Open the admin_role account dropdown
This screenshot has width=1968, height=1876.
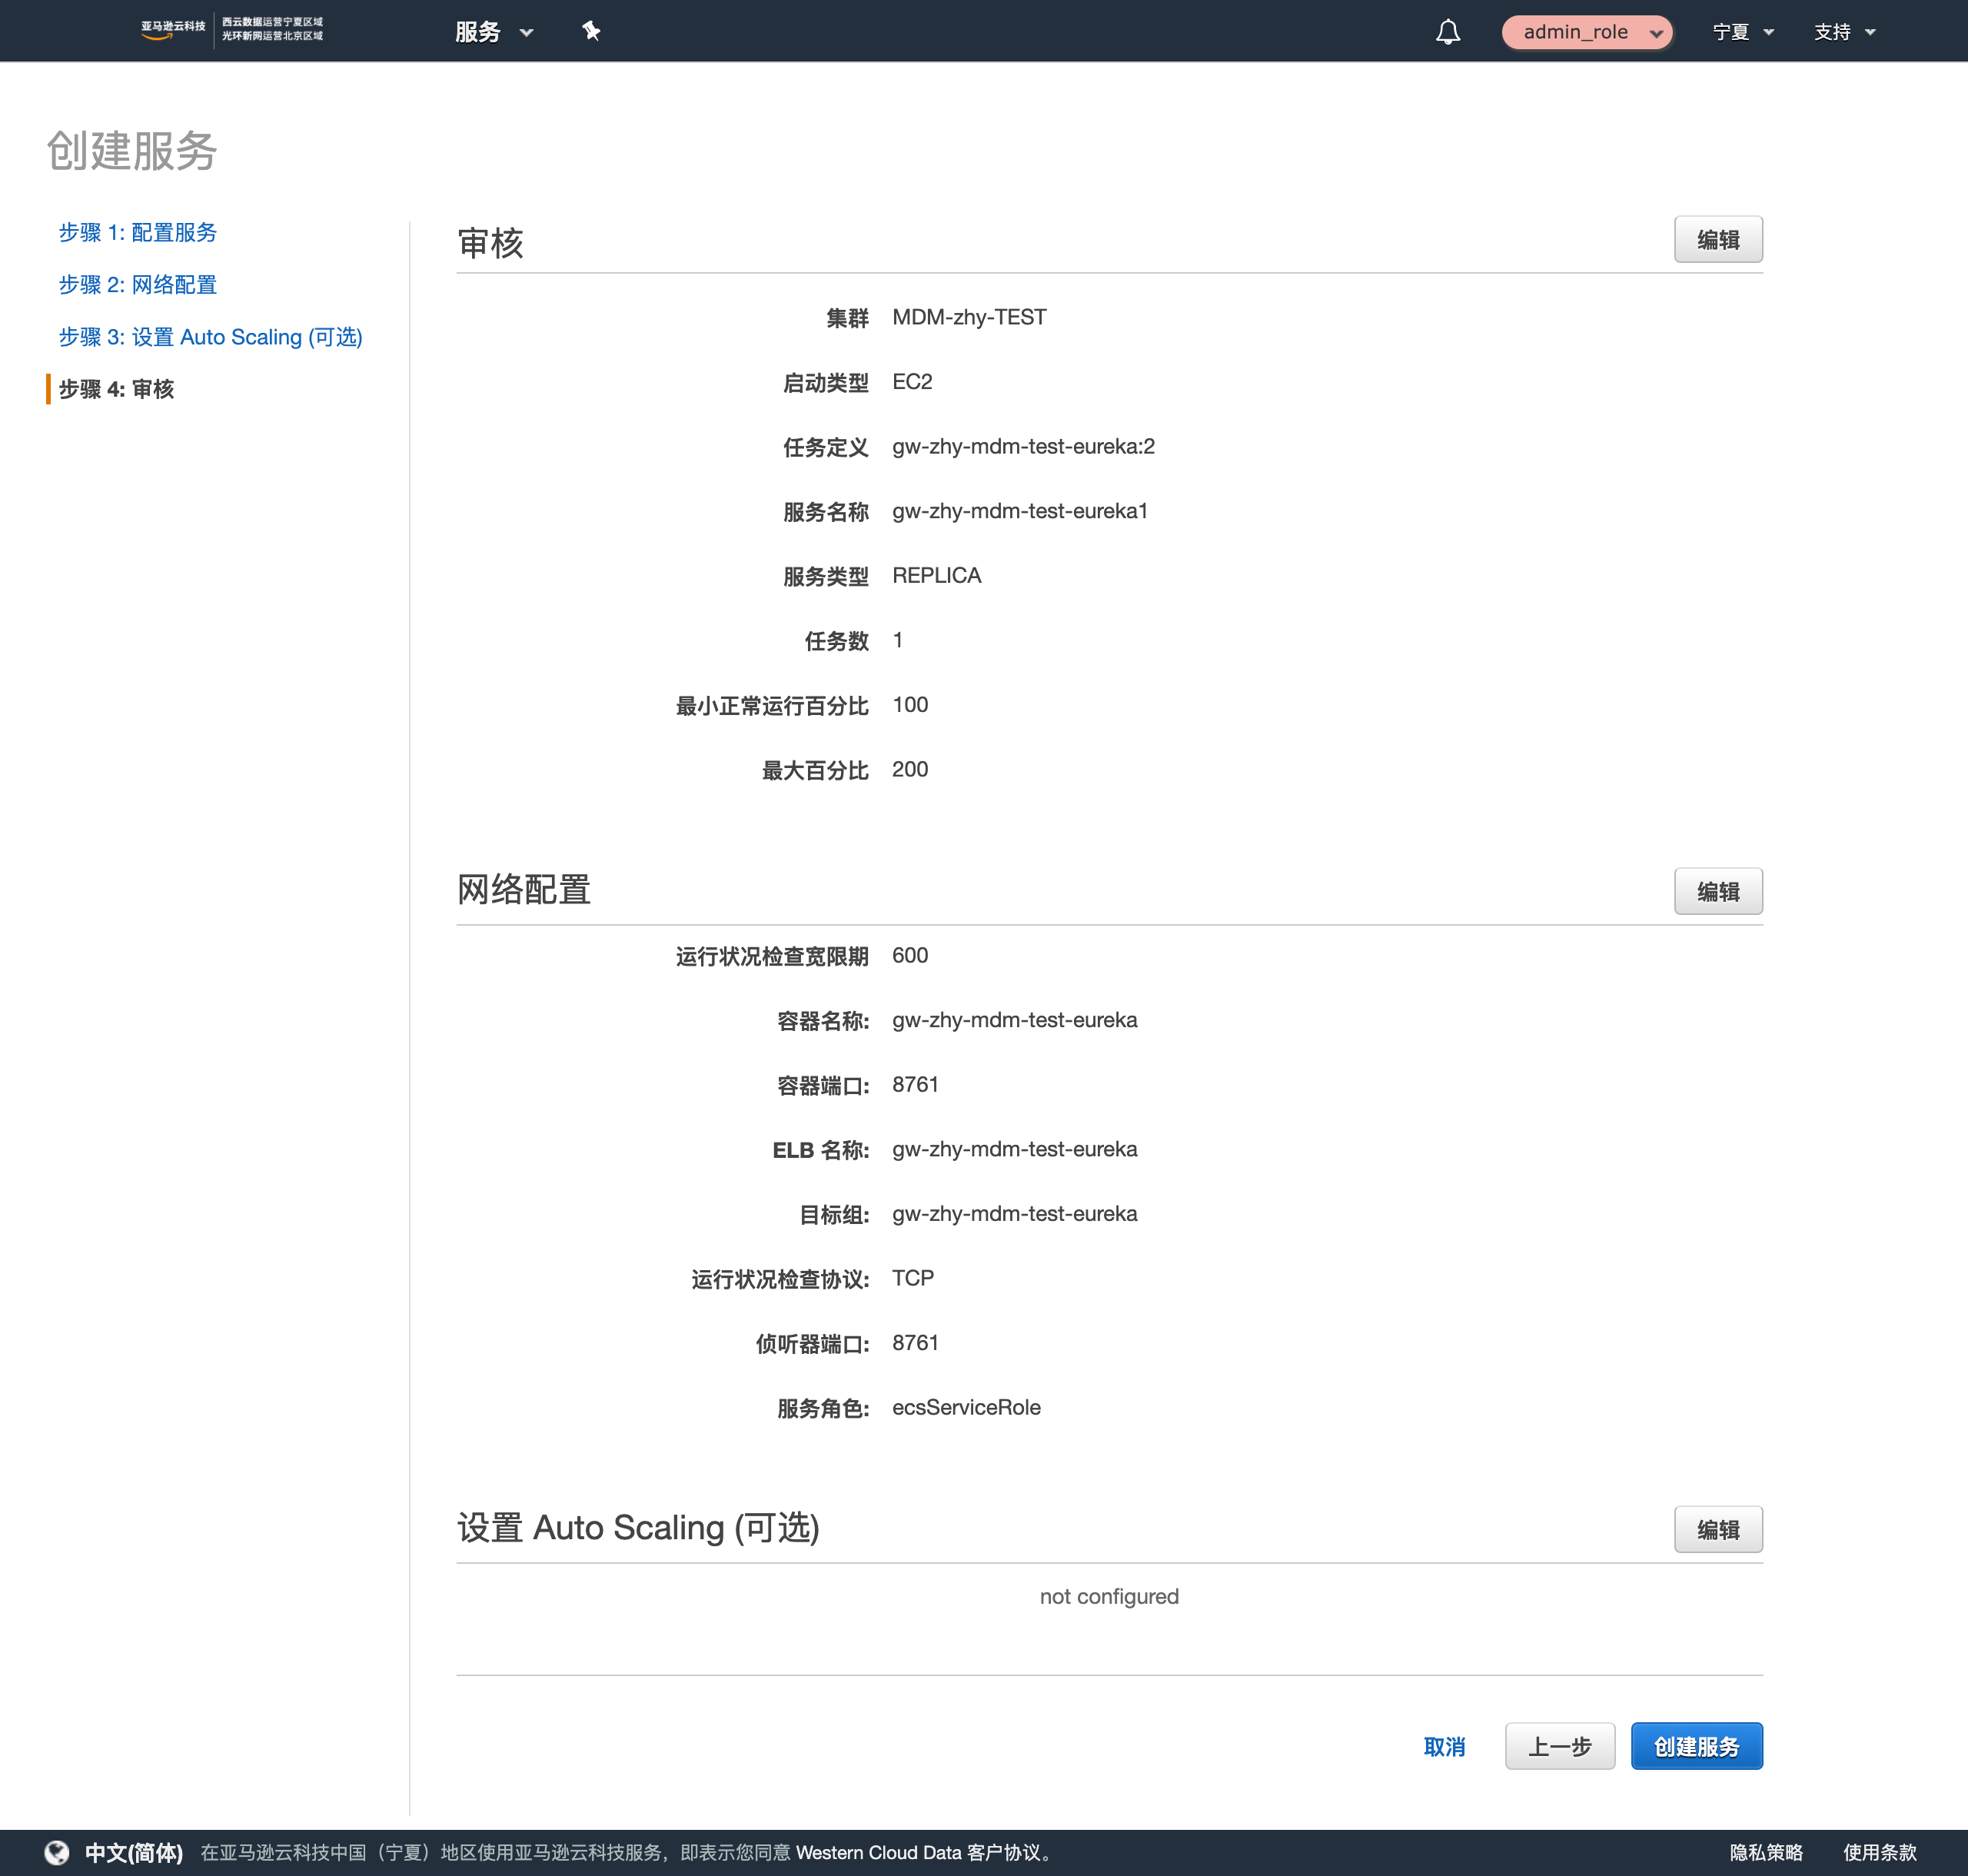[1586, 32]
